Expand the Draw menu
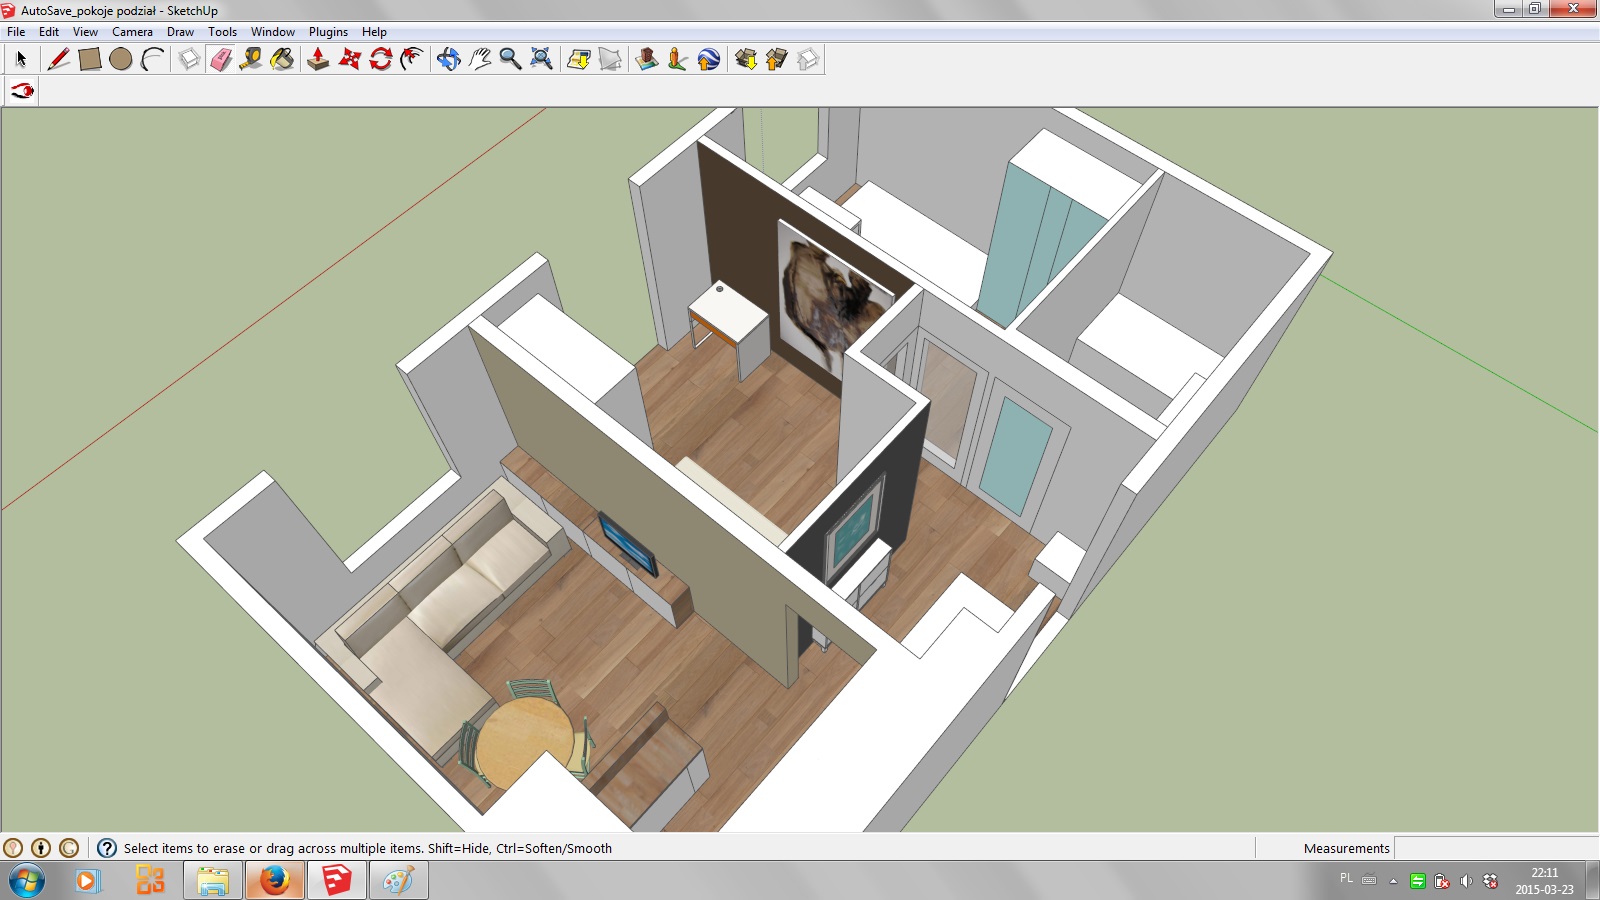The height and width of the screenshot is (900, 1600). [x=180, y=32]
